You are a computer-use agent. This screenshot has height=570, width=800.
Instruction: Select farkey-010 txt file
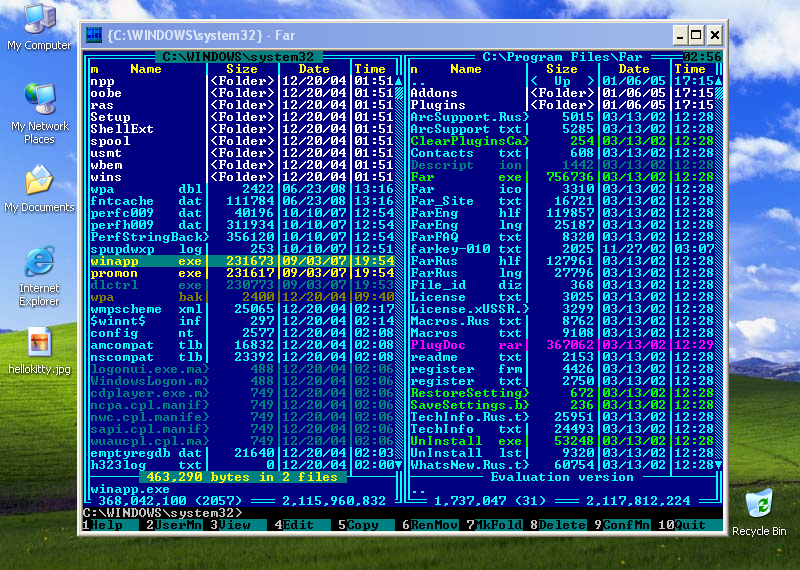click(x=562, y=249)
